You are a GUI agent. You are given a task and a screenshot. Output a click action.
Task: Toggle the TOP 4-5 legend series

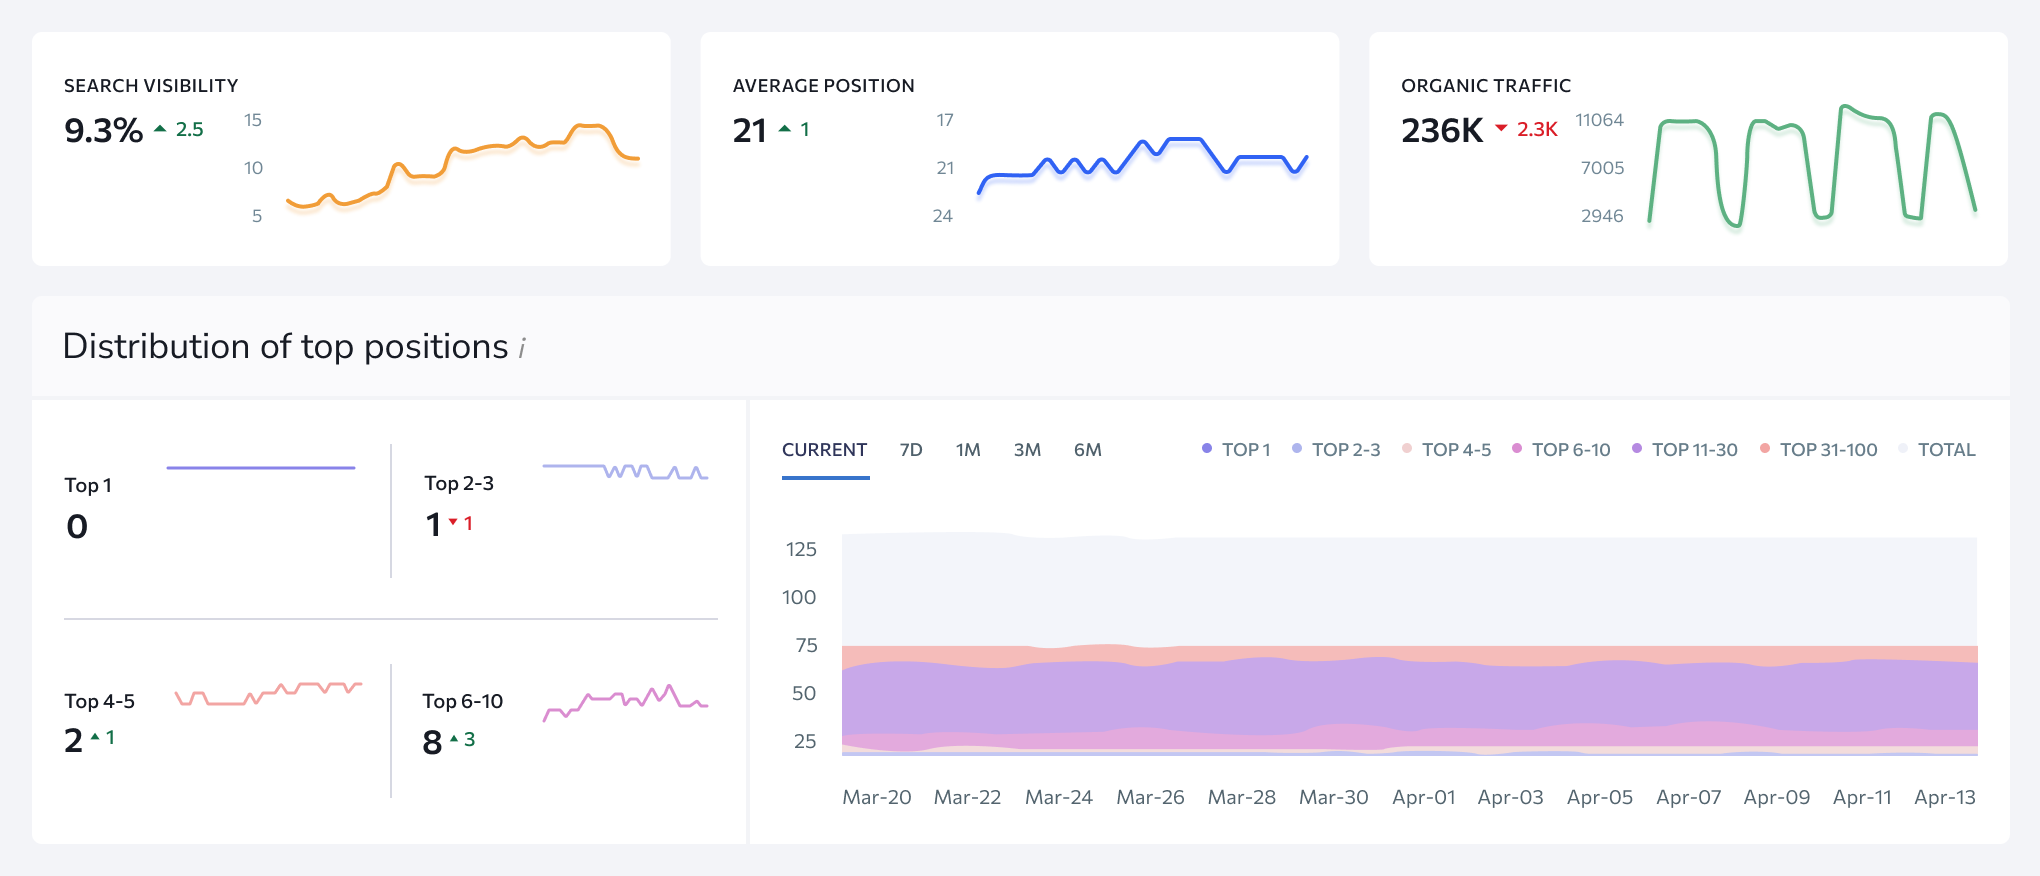click(x=1446, y=450)
